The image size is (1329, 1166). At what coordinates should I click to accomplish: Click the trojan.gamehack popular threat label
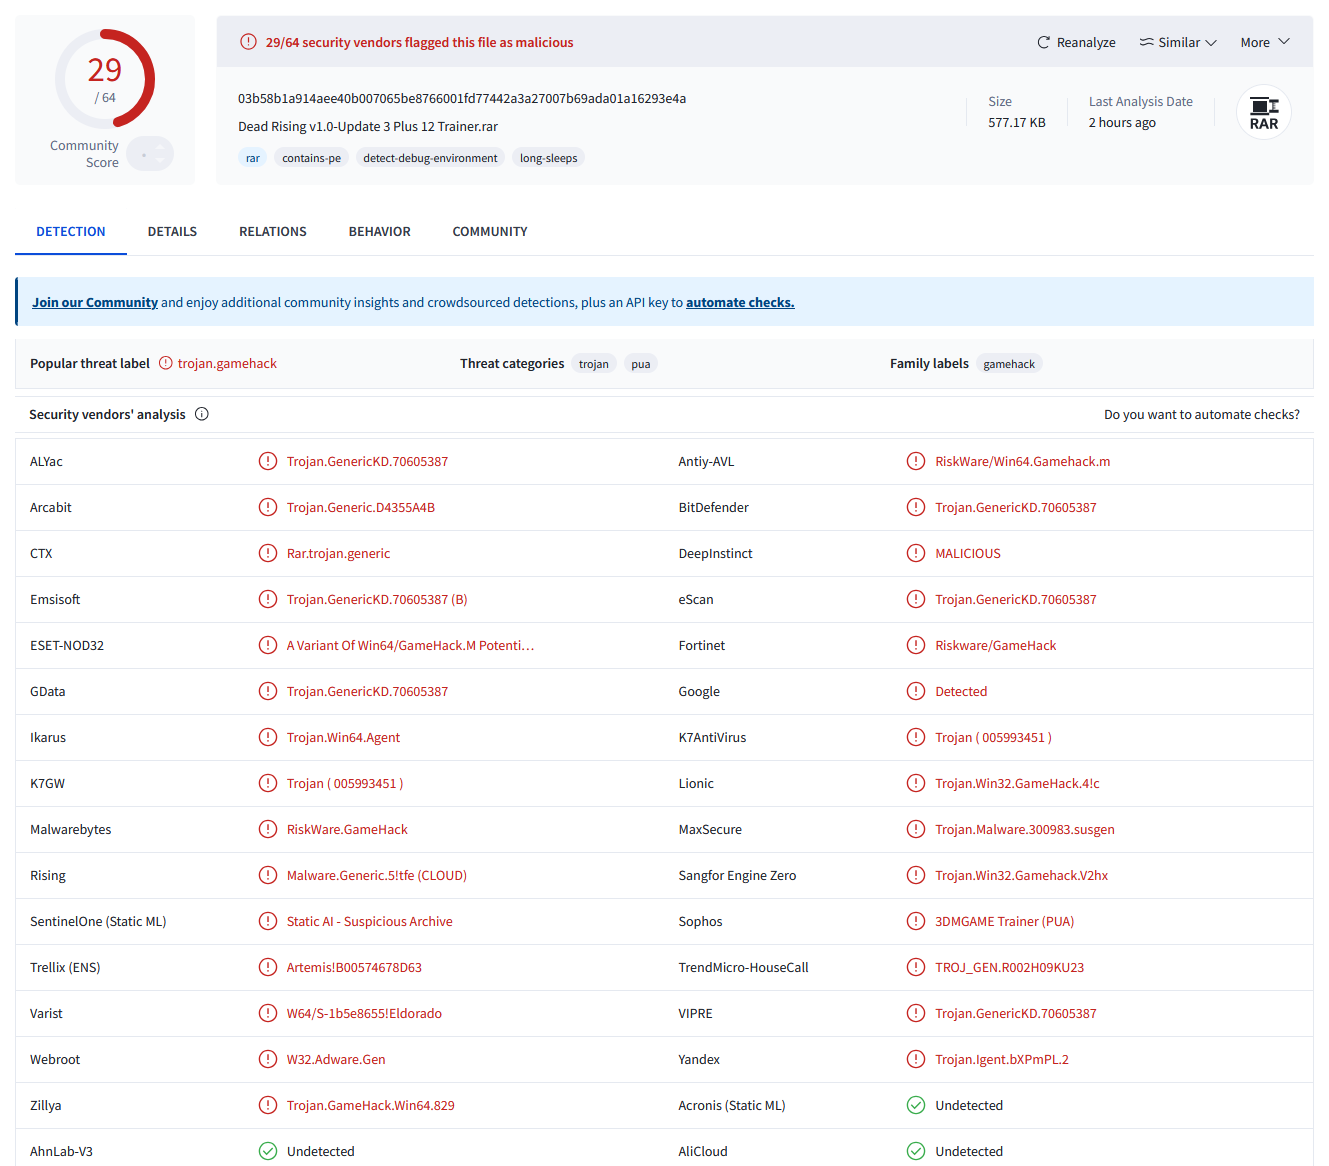coord(227,363)
